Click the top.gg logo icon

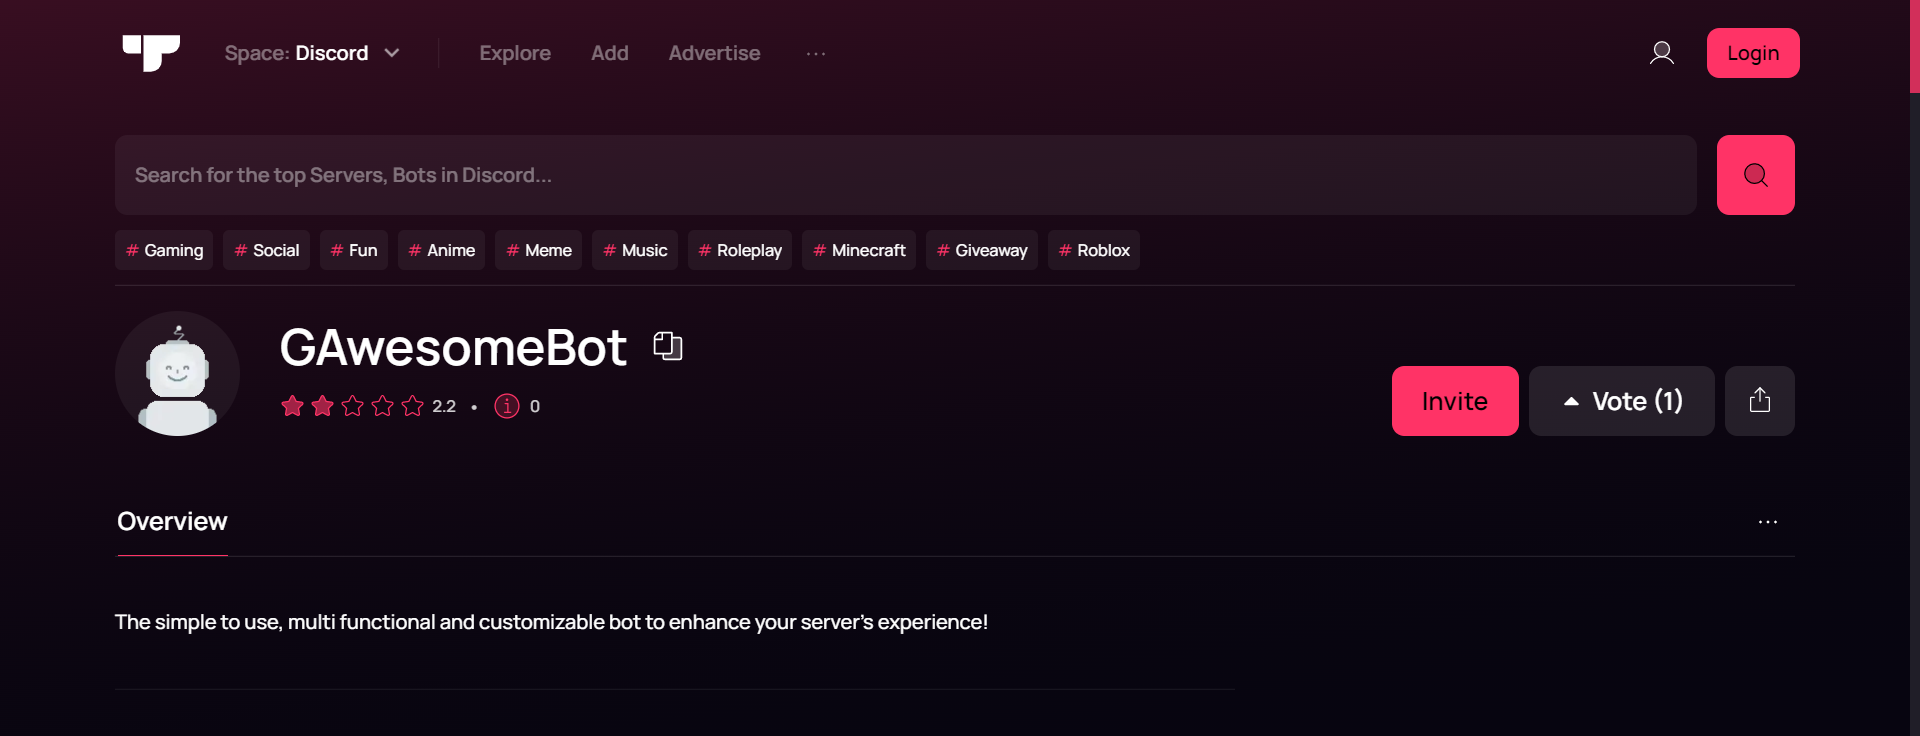151,53
